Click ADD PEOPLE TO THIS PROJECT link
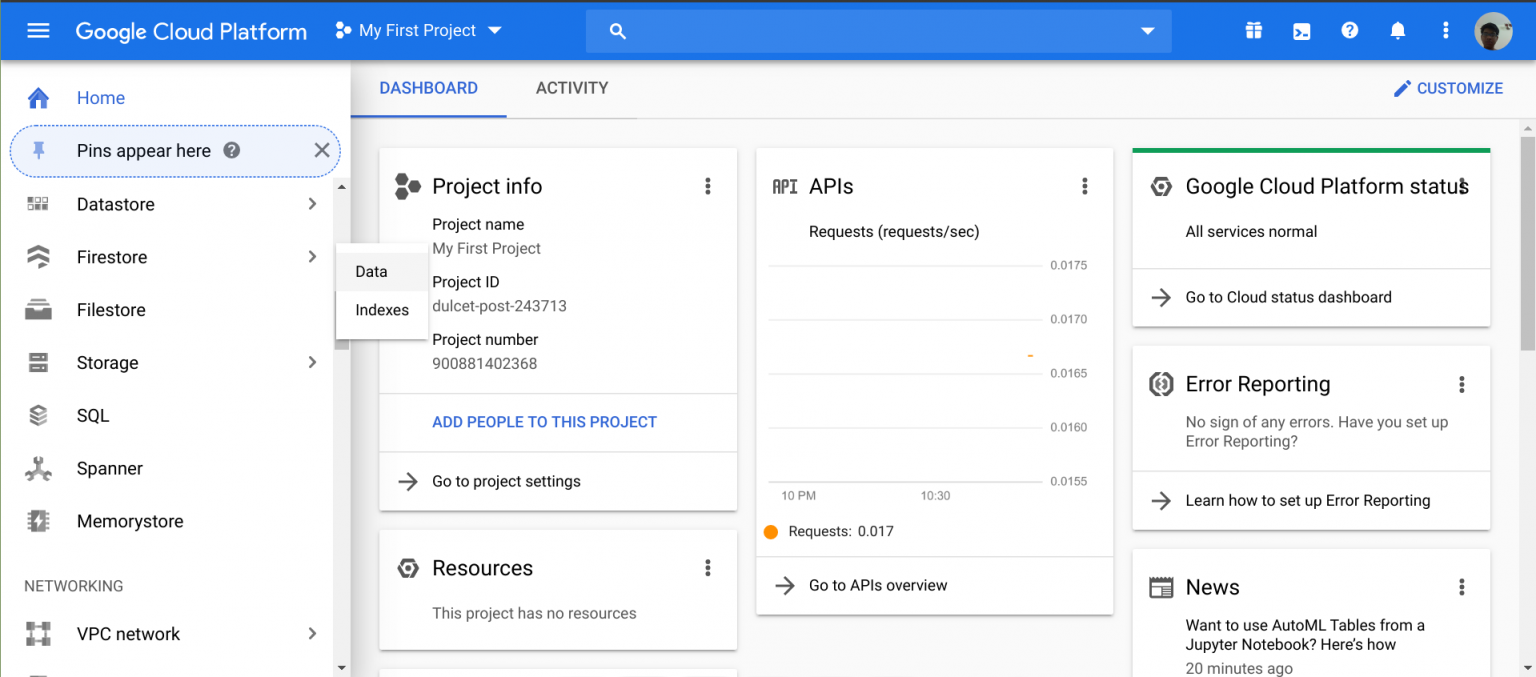1536x677 pixels. pyautogui.click(x=544, y=421)
